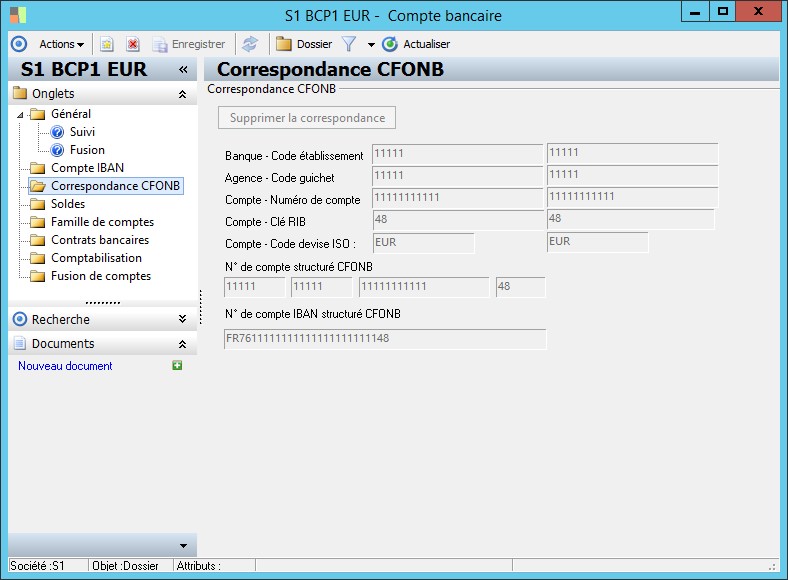Open the Comptabilisation folder

pos(96,258)
